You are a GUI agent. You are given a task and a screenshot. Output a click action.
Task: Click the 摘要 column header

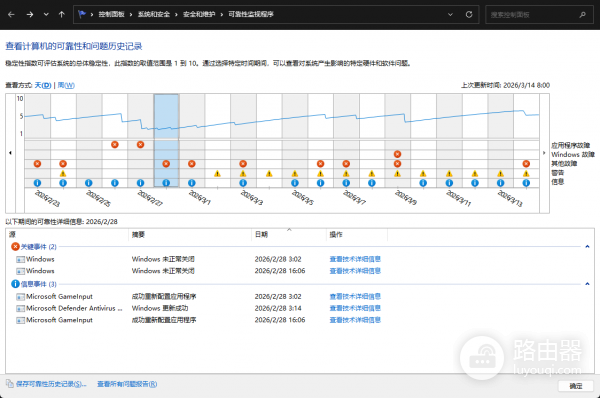point(190,235)
